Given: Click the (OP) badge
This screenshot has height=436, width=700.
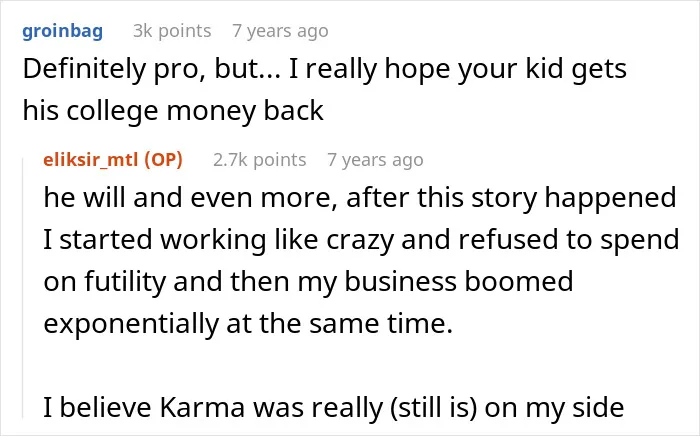Looking at the screenshot, I should (163, 160).
